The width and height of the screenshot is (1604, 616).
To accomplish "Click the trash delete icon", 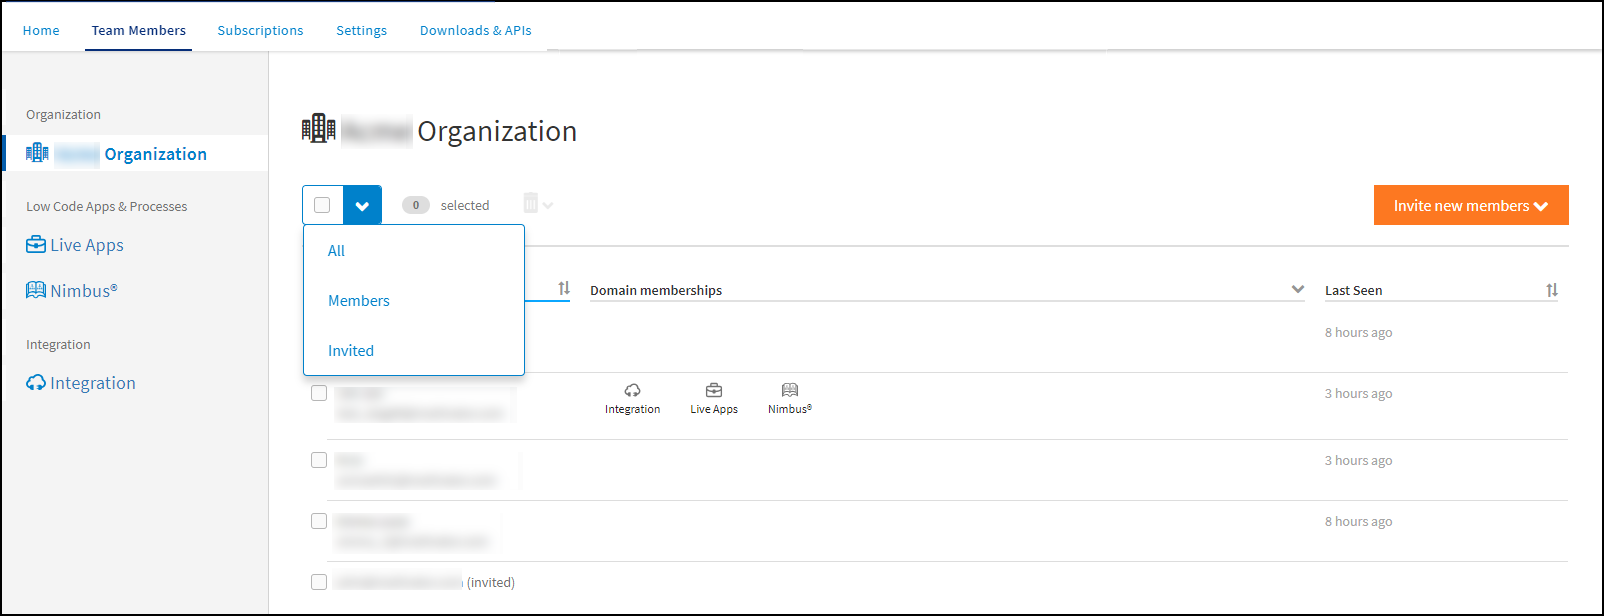I will 531,204.
